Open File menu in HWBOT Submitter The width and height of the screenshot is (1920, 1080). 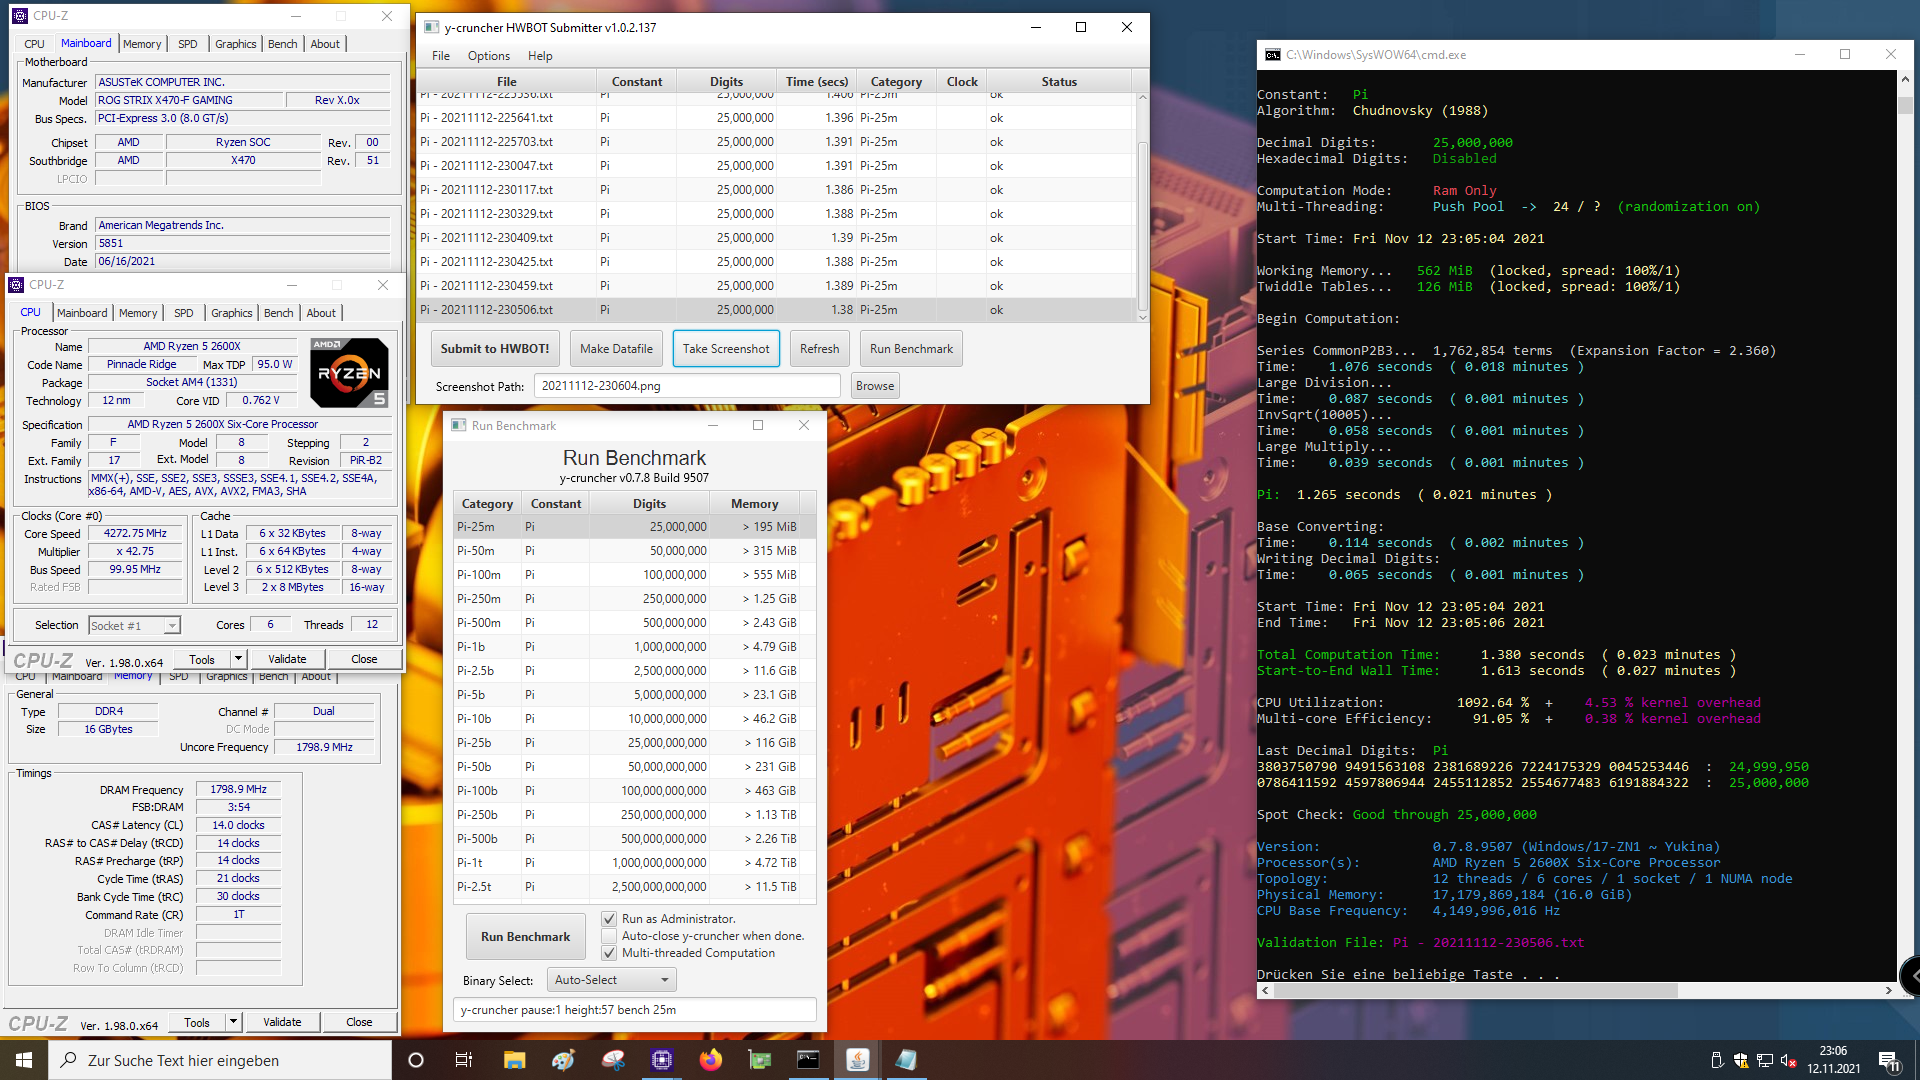pyautogui.click(x=441, y=56)
